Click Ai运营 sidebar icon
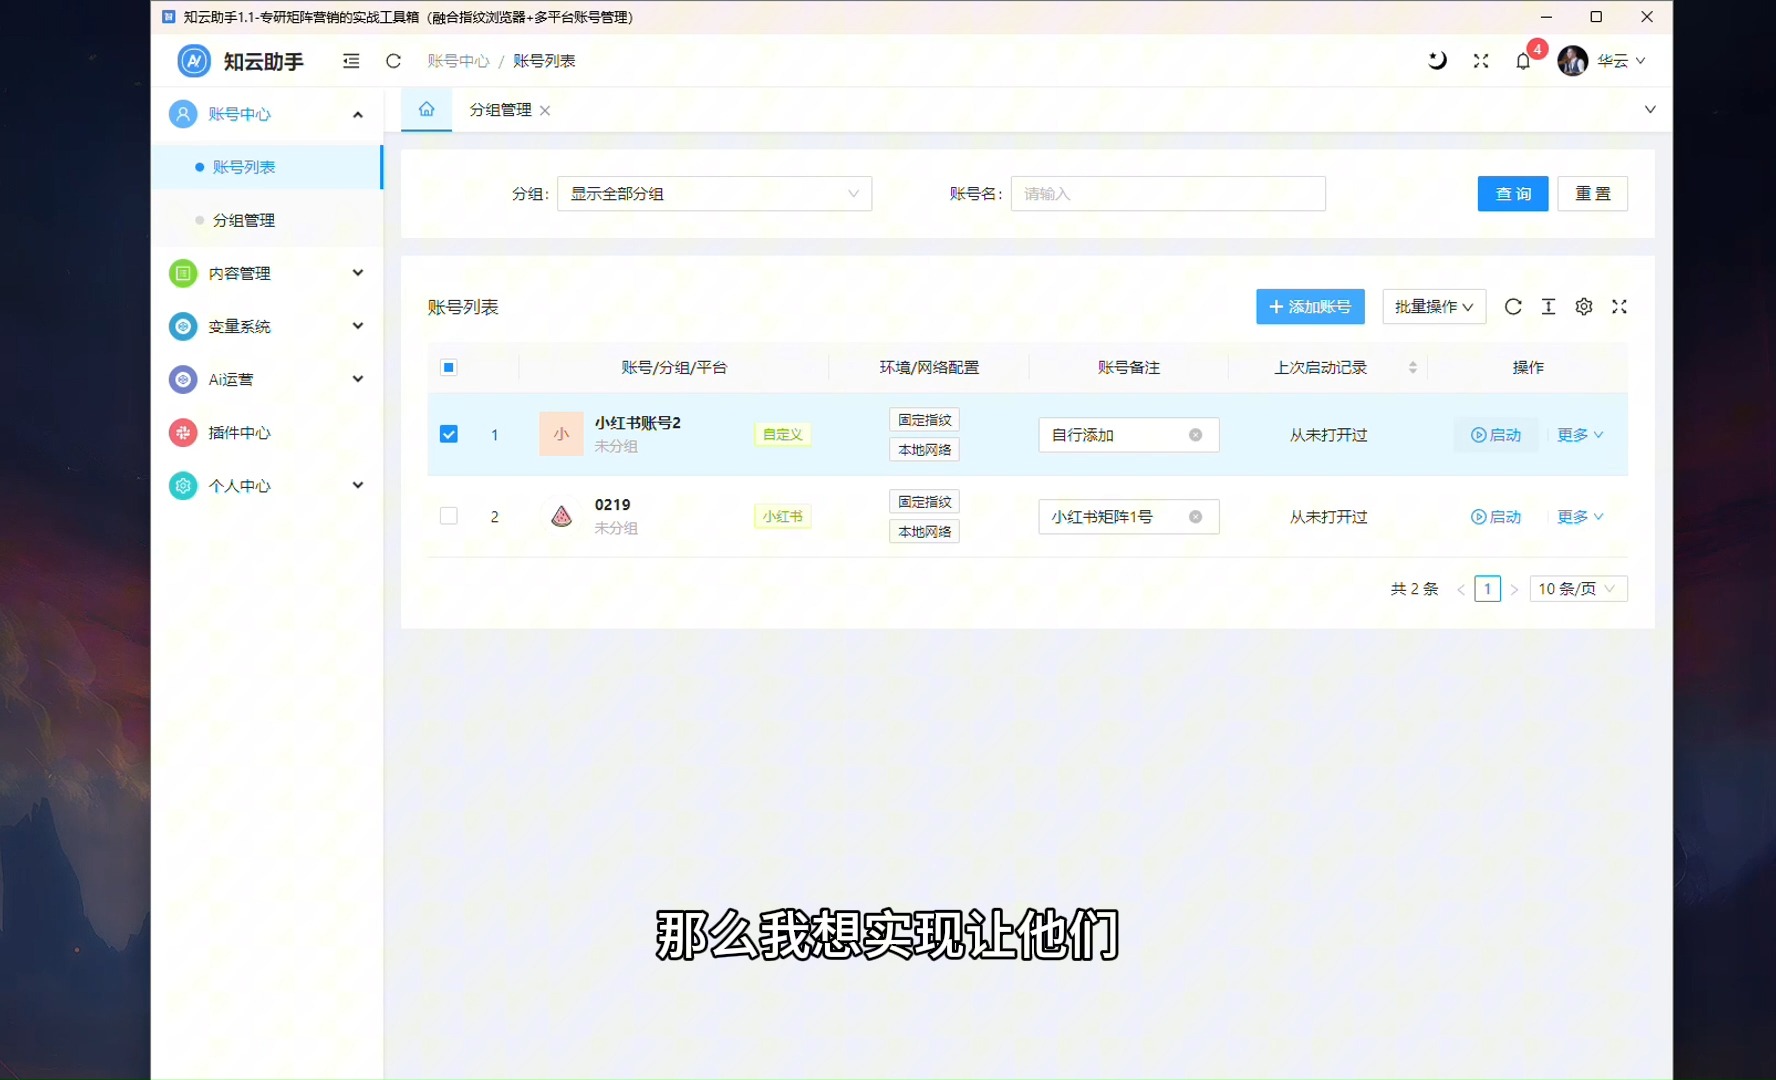Viewport: 1776px width, 1080px height. pos(183,379)
